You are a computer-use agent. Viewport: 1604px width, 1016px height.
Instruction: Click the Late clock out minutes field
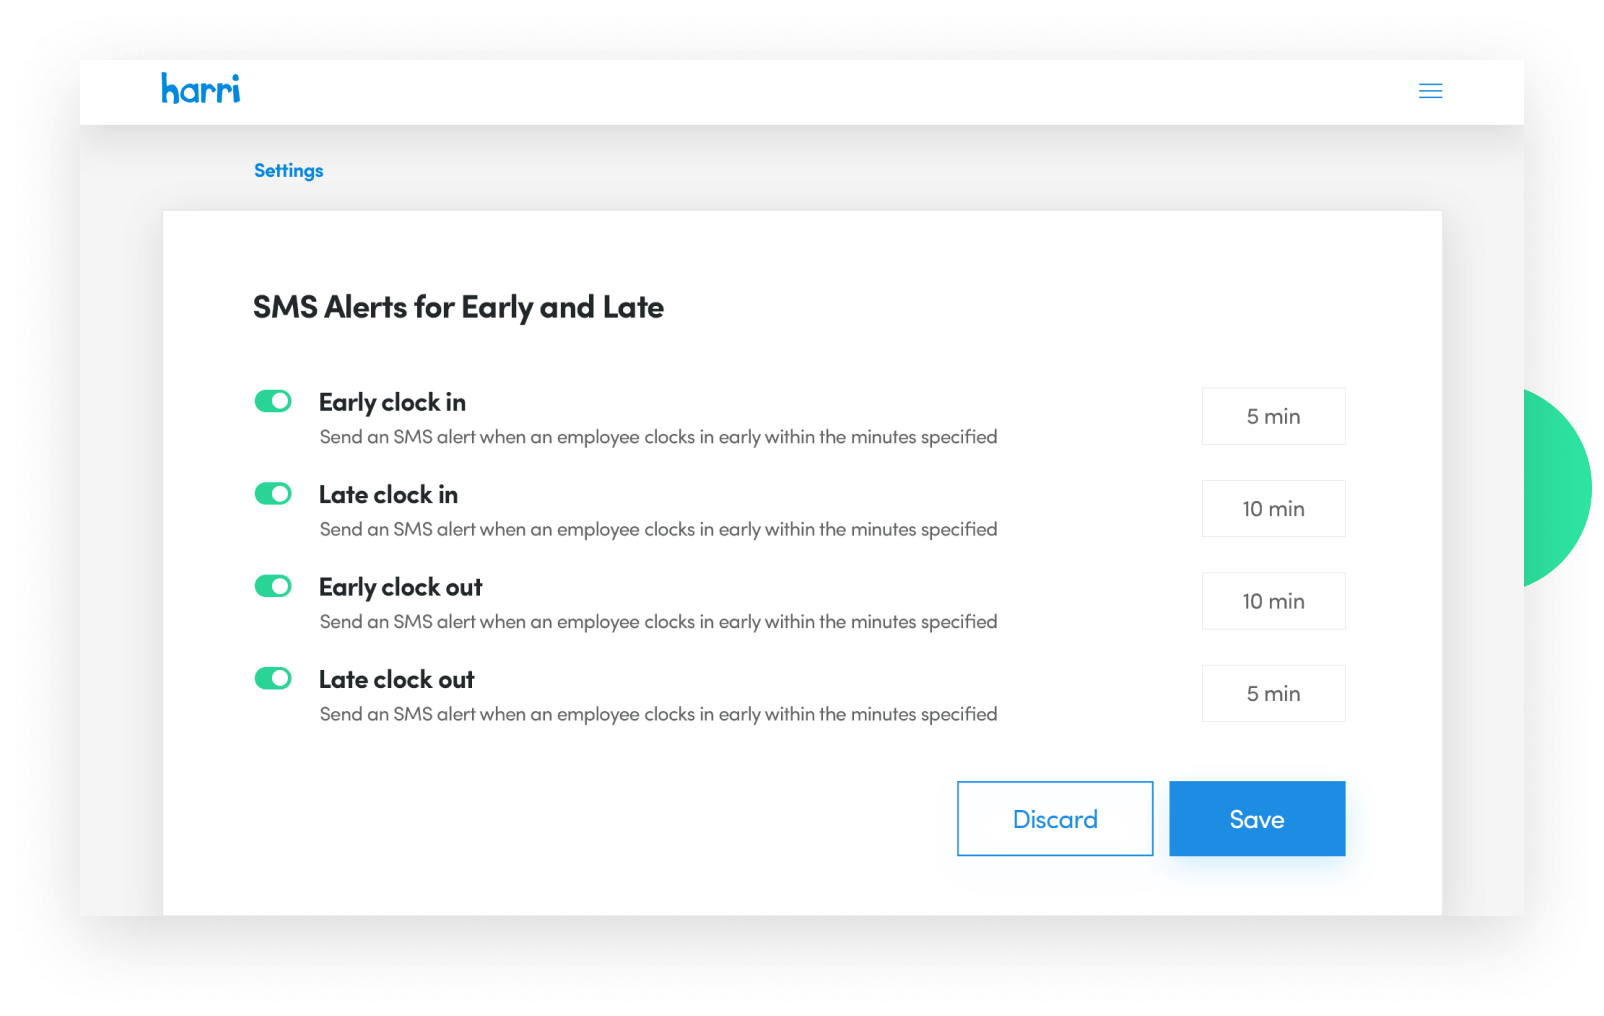click(x=1273, y=694)
